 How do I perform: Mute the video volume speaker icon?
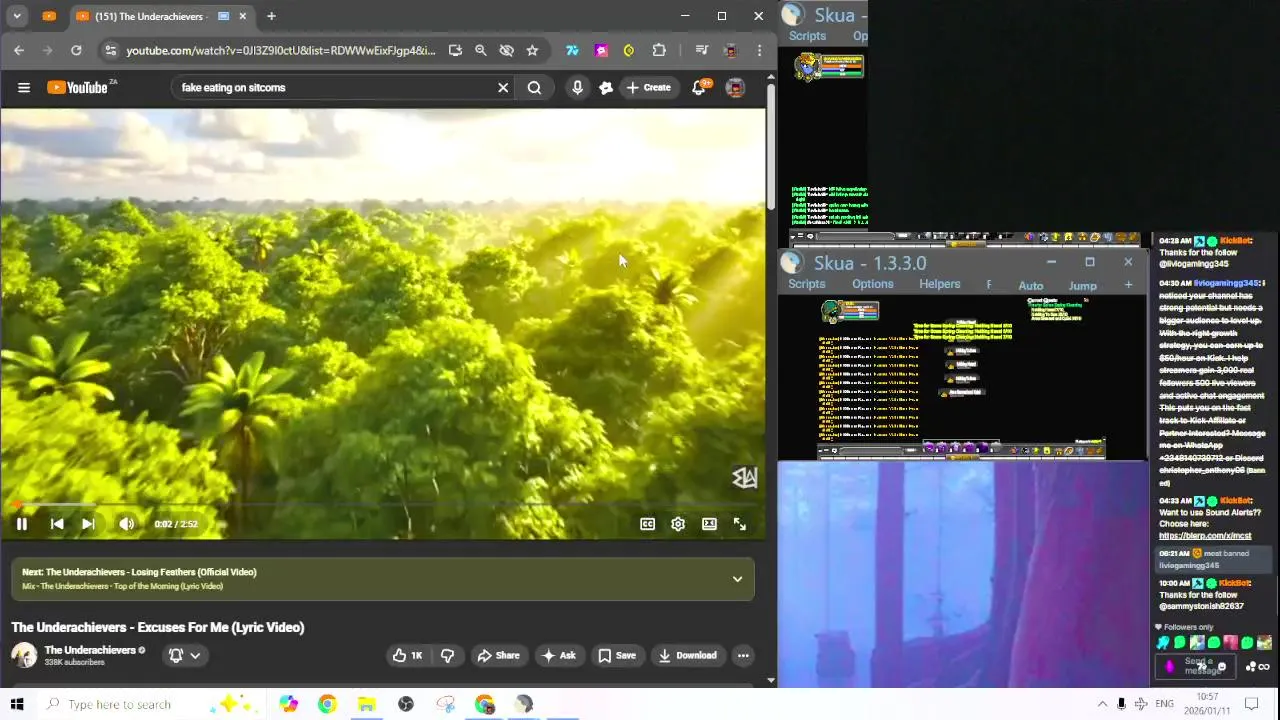126,524
